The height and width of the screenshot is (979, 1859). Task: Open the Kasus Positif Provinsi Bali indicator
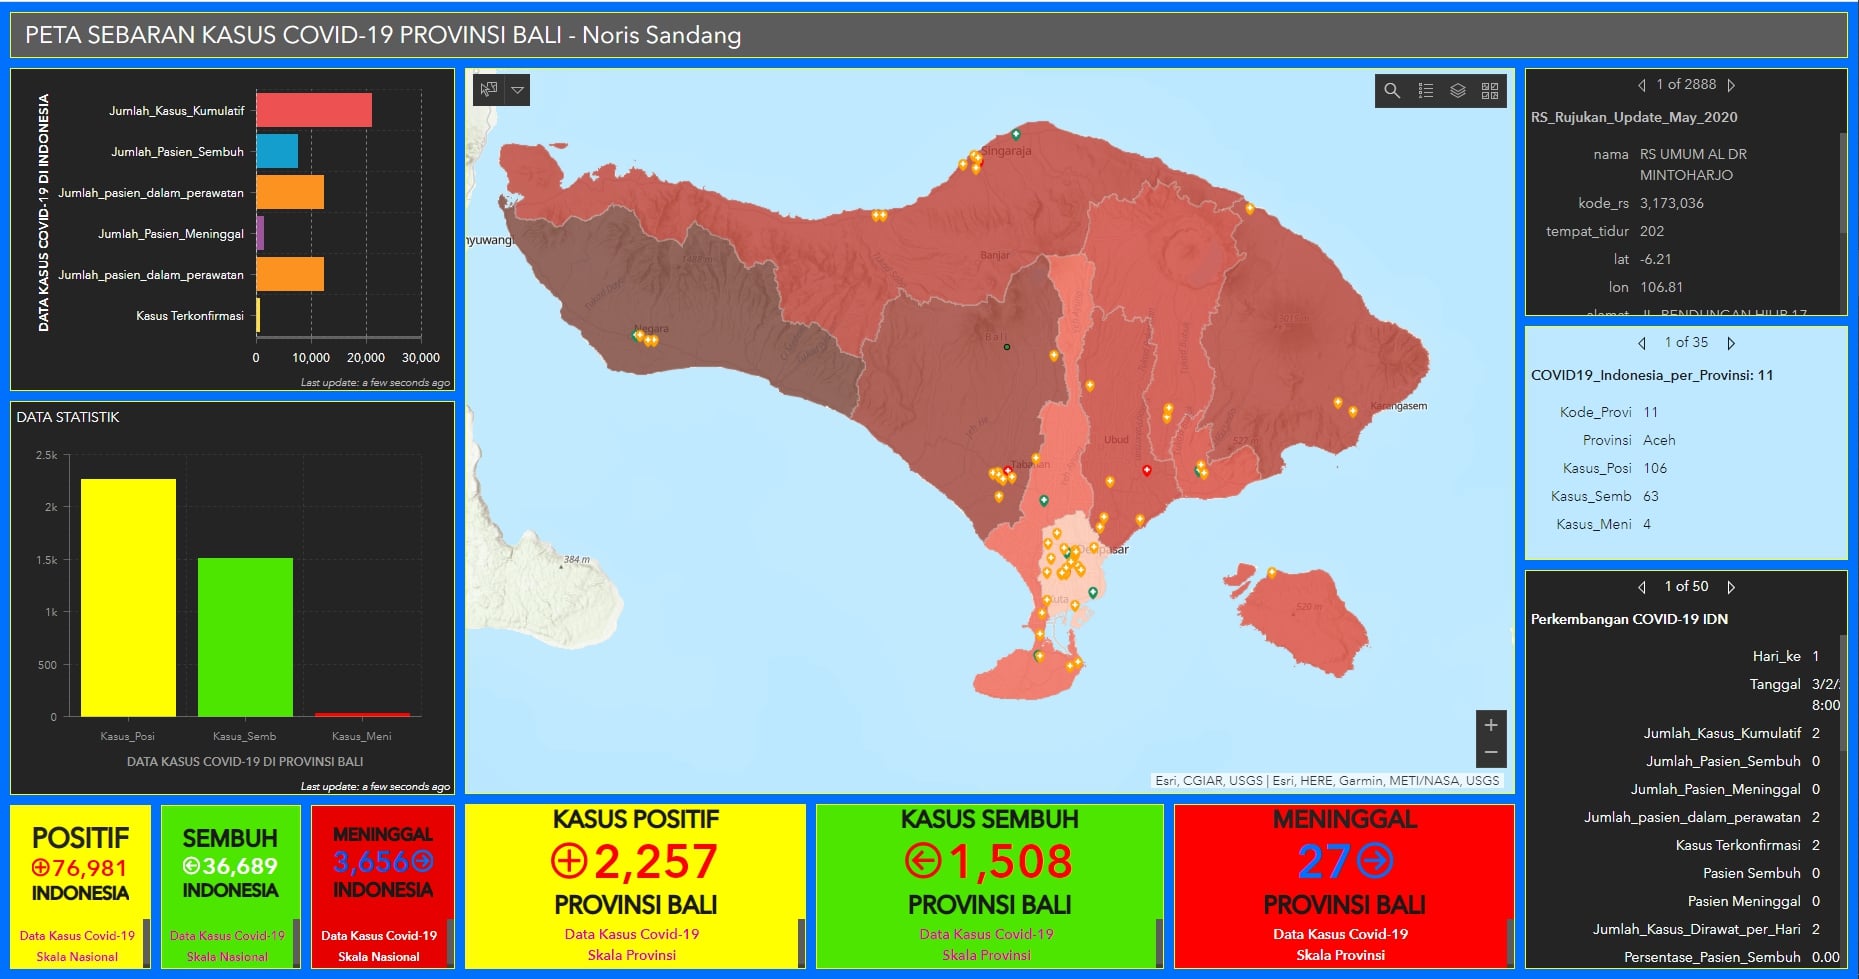coord(635,886)
